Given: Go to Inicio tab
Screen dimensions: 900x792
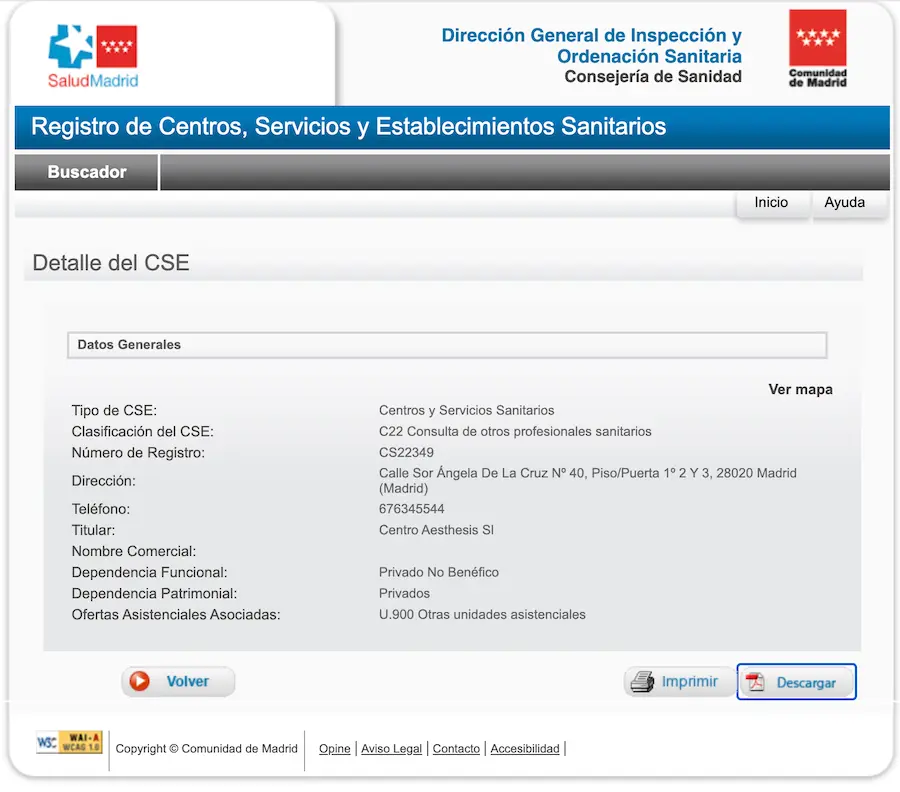Looking at the screenshot, I should (771, 203).
